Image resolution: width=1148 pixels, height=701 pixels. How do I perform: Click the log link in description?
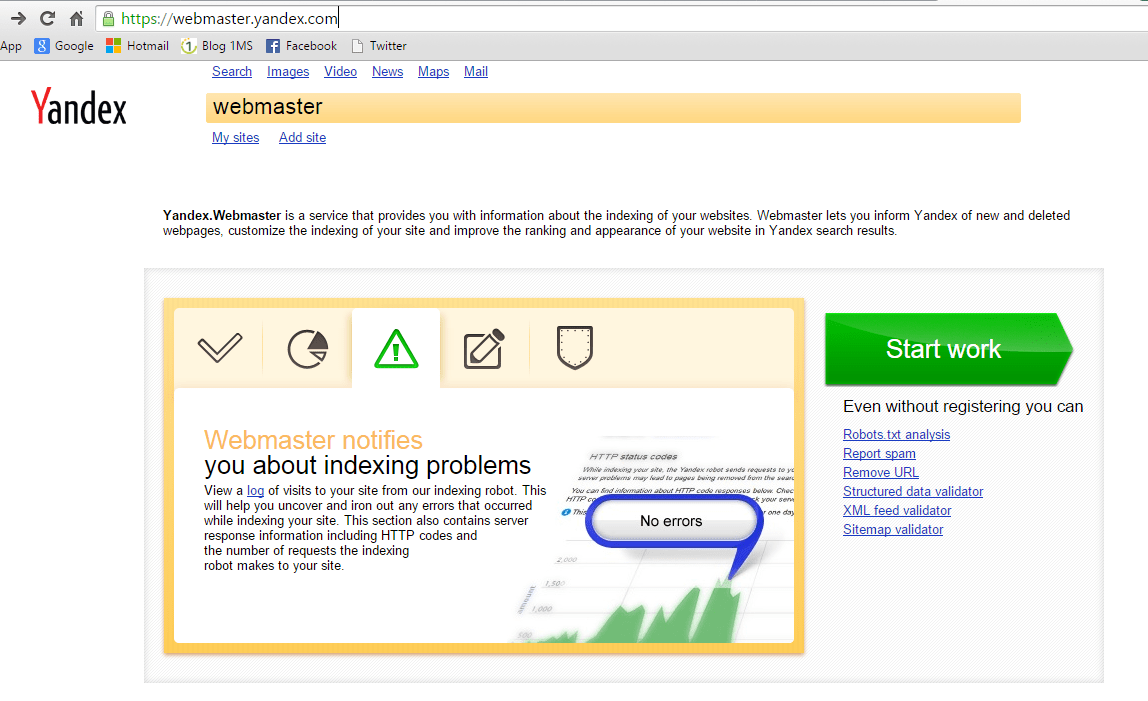click(x=256, y=491)
